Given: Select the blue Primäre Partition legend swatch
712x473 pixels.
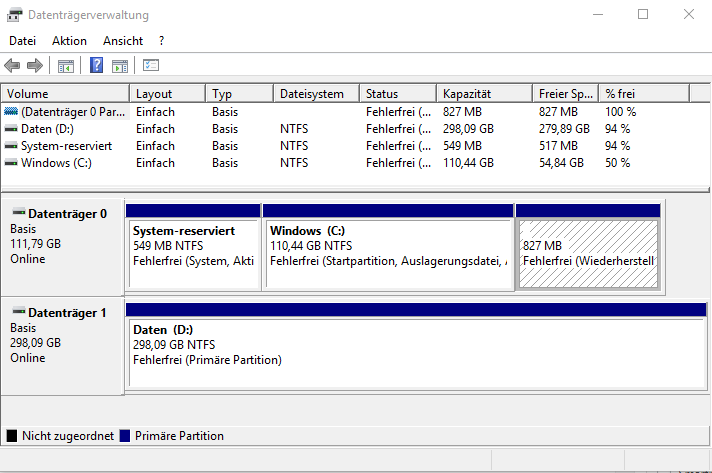Looking at the screenshot, I should (125, 436).
